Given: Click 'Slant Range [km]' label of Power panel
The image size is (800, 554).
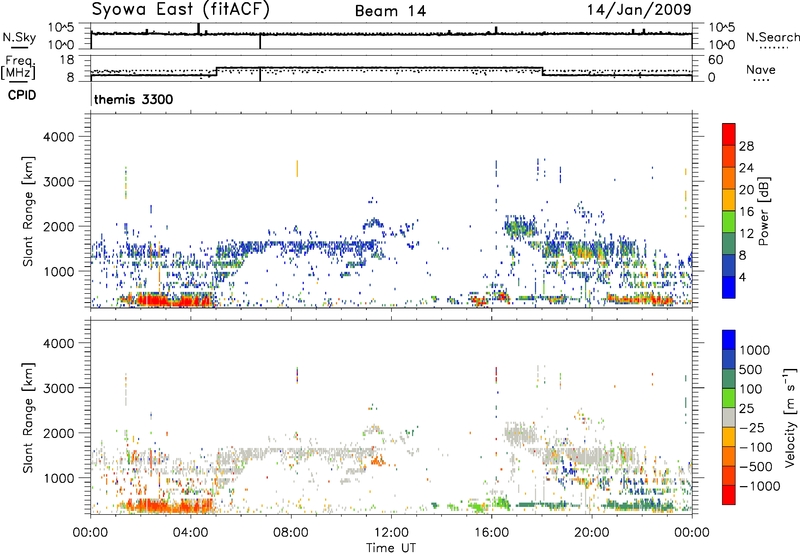Looking at the screenshot, I should (28, 212).
